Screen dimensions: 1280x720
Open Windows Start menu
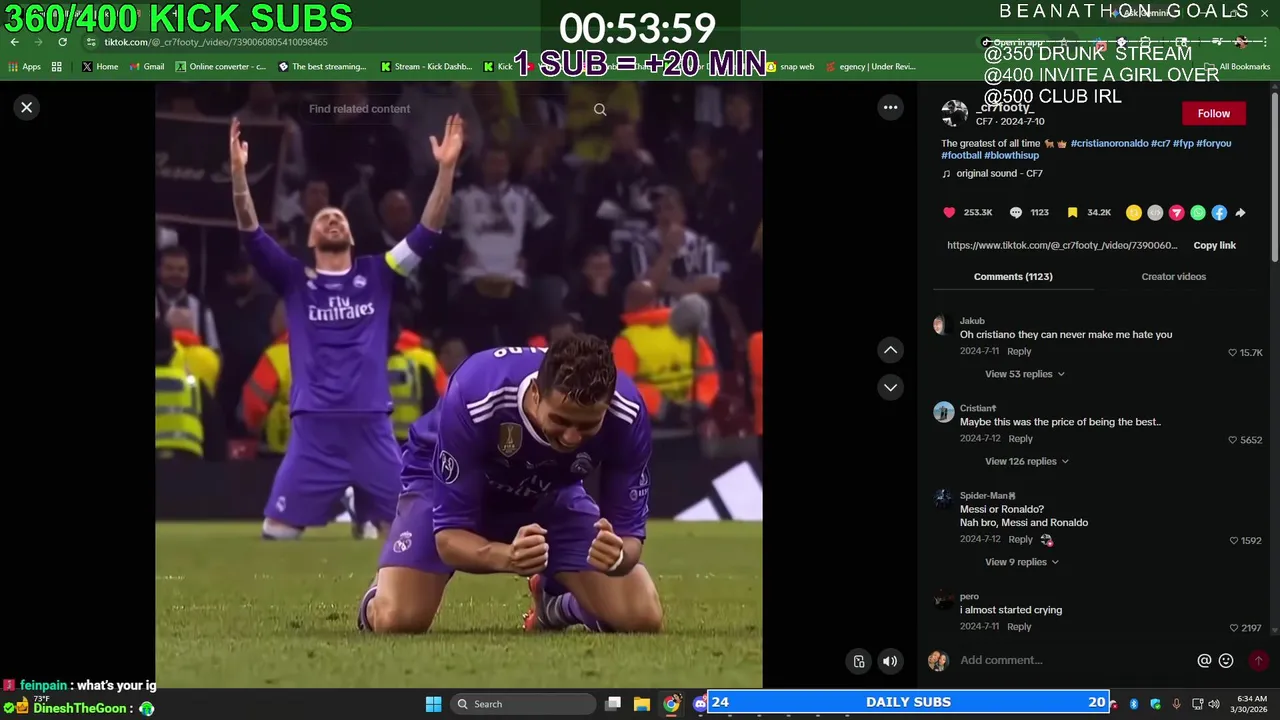433,704
